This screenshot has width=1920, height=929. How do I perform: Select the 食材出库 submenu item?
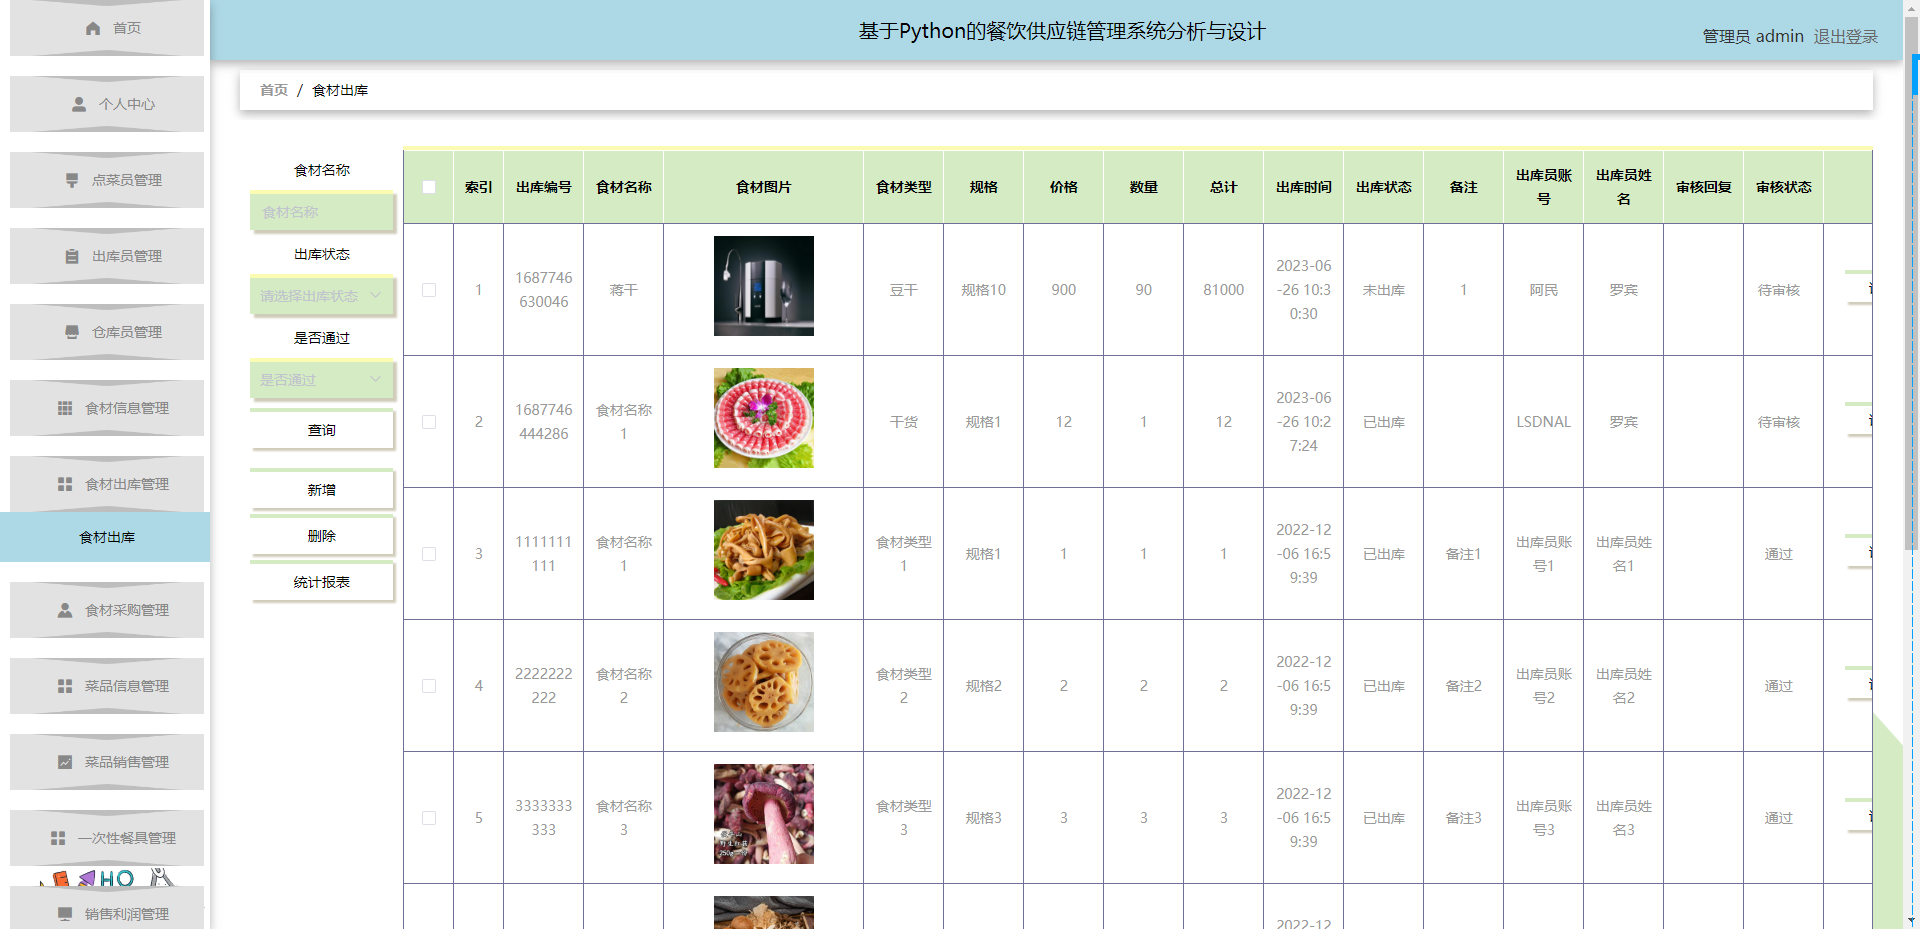[x=105, y=537]
